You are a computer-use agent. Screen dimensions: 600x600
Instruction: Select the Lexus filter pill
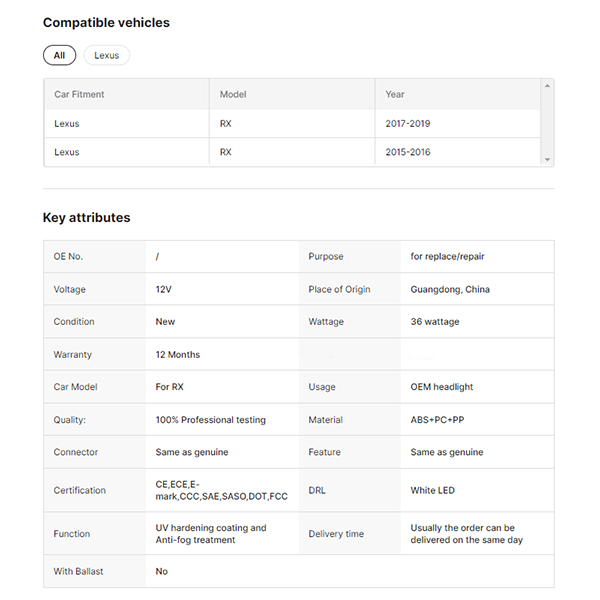point(106,55)
